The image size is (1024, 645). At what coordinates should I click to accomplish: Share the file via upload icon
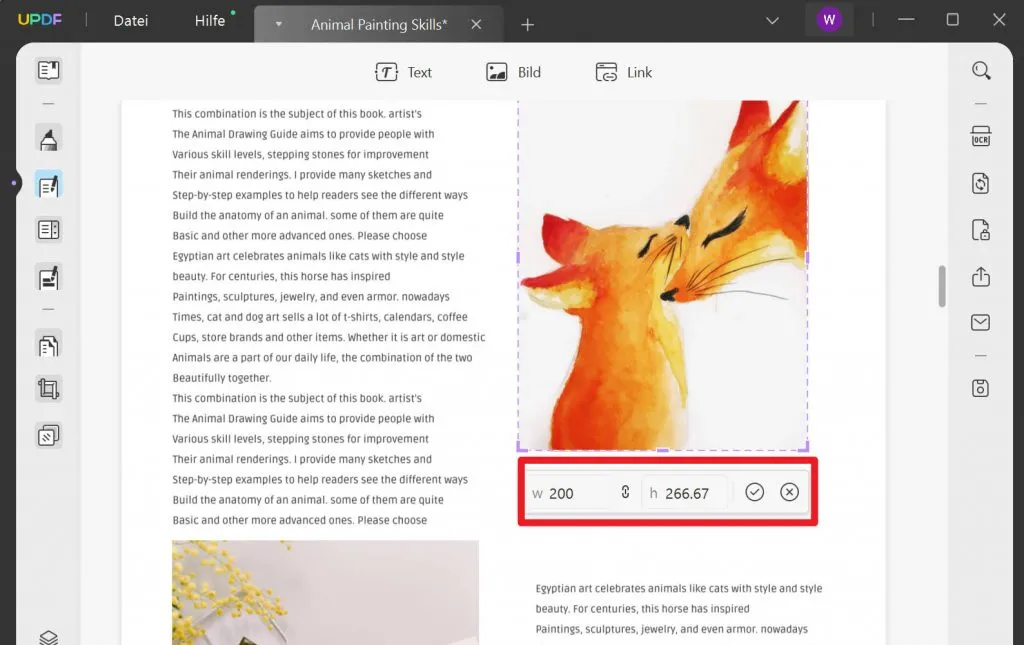coord(980,276)
